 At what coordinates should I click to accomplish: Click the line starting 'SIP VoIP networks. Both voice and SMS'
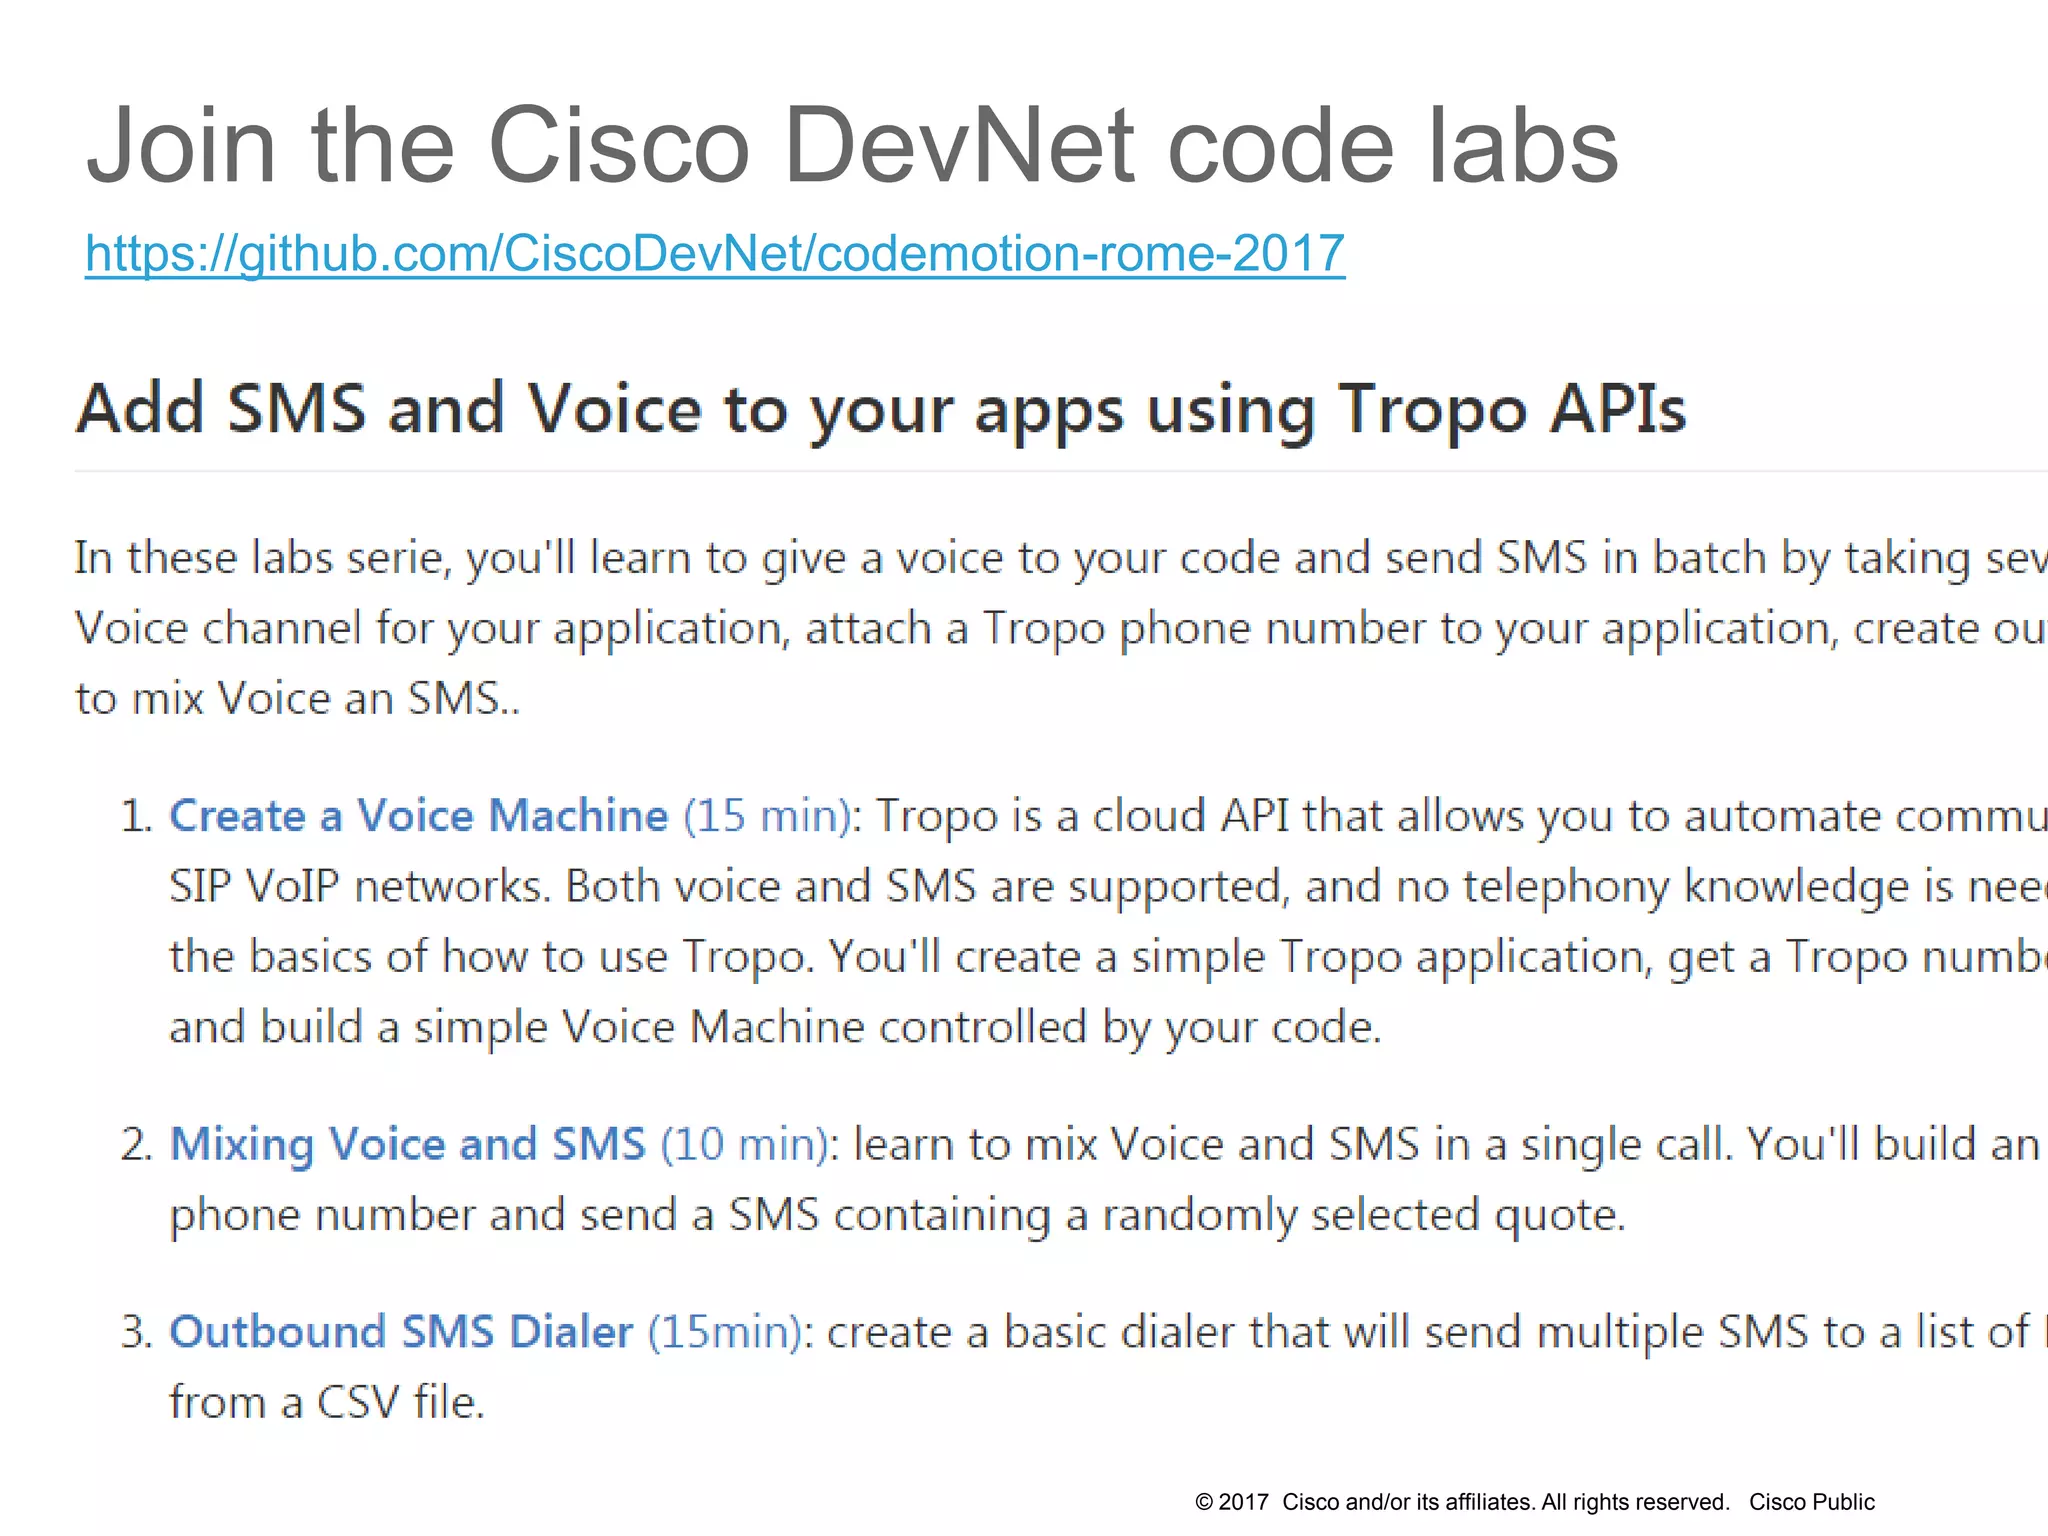point(1108,887)
